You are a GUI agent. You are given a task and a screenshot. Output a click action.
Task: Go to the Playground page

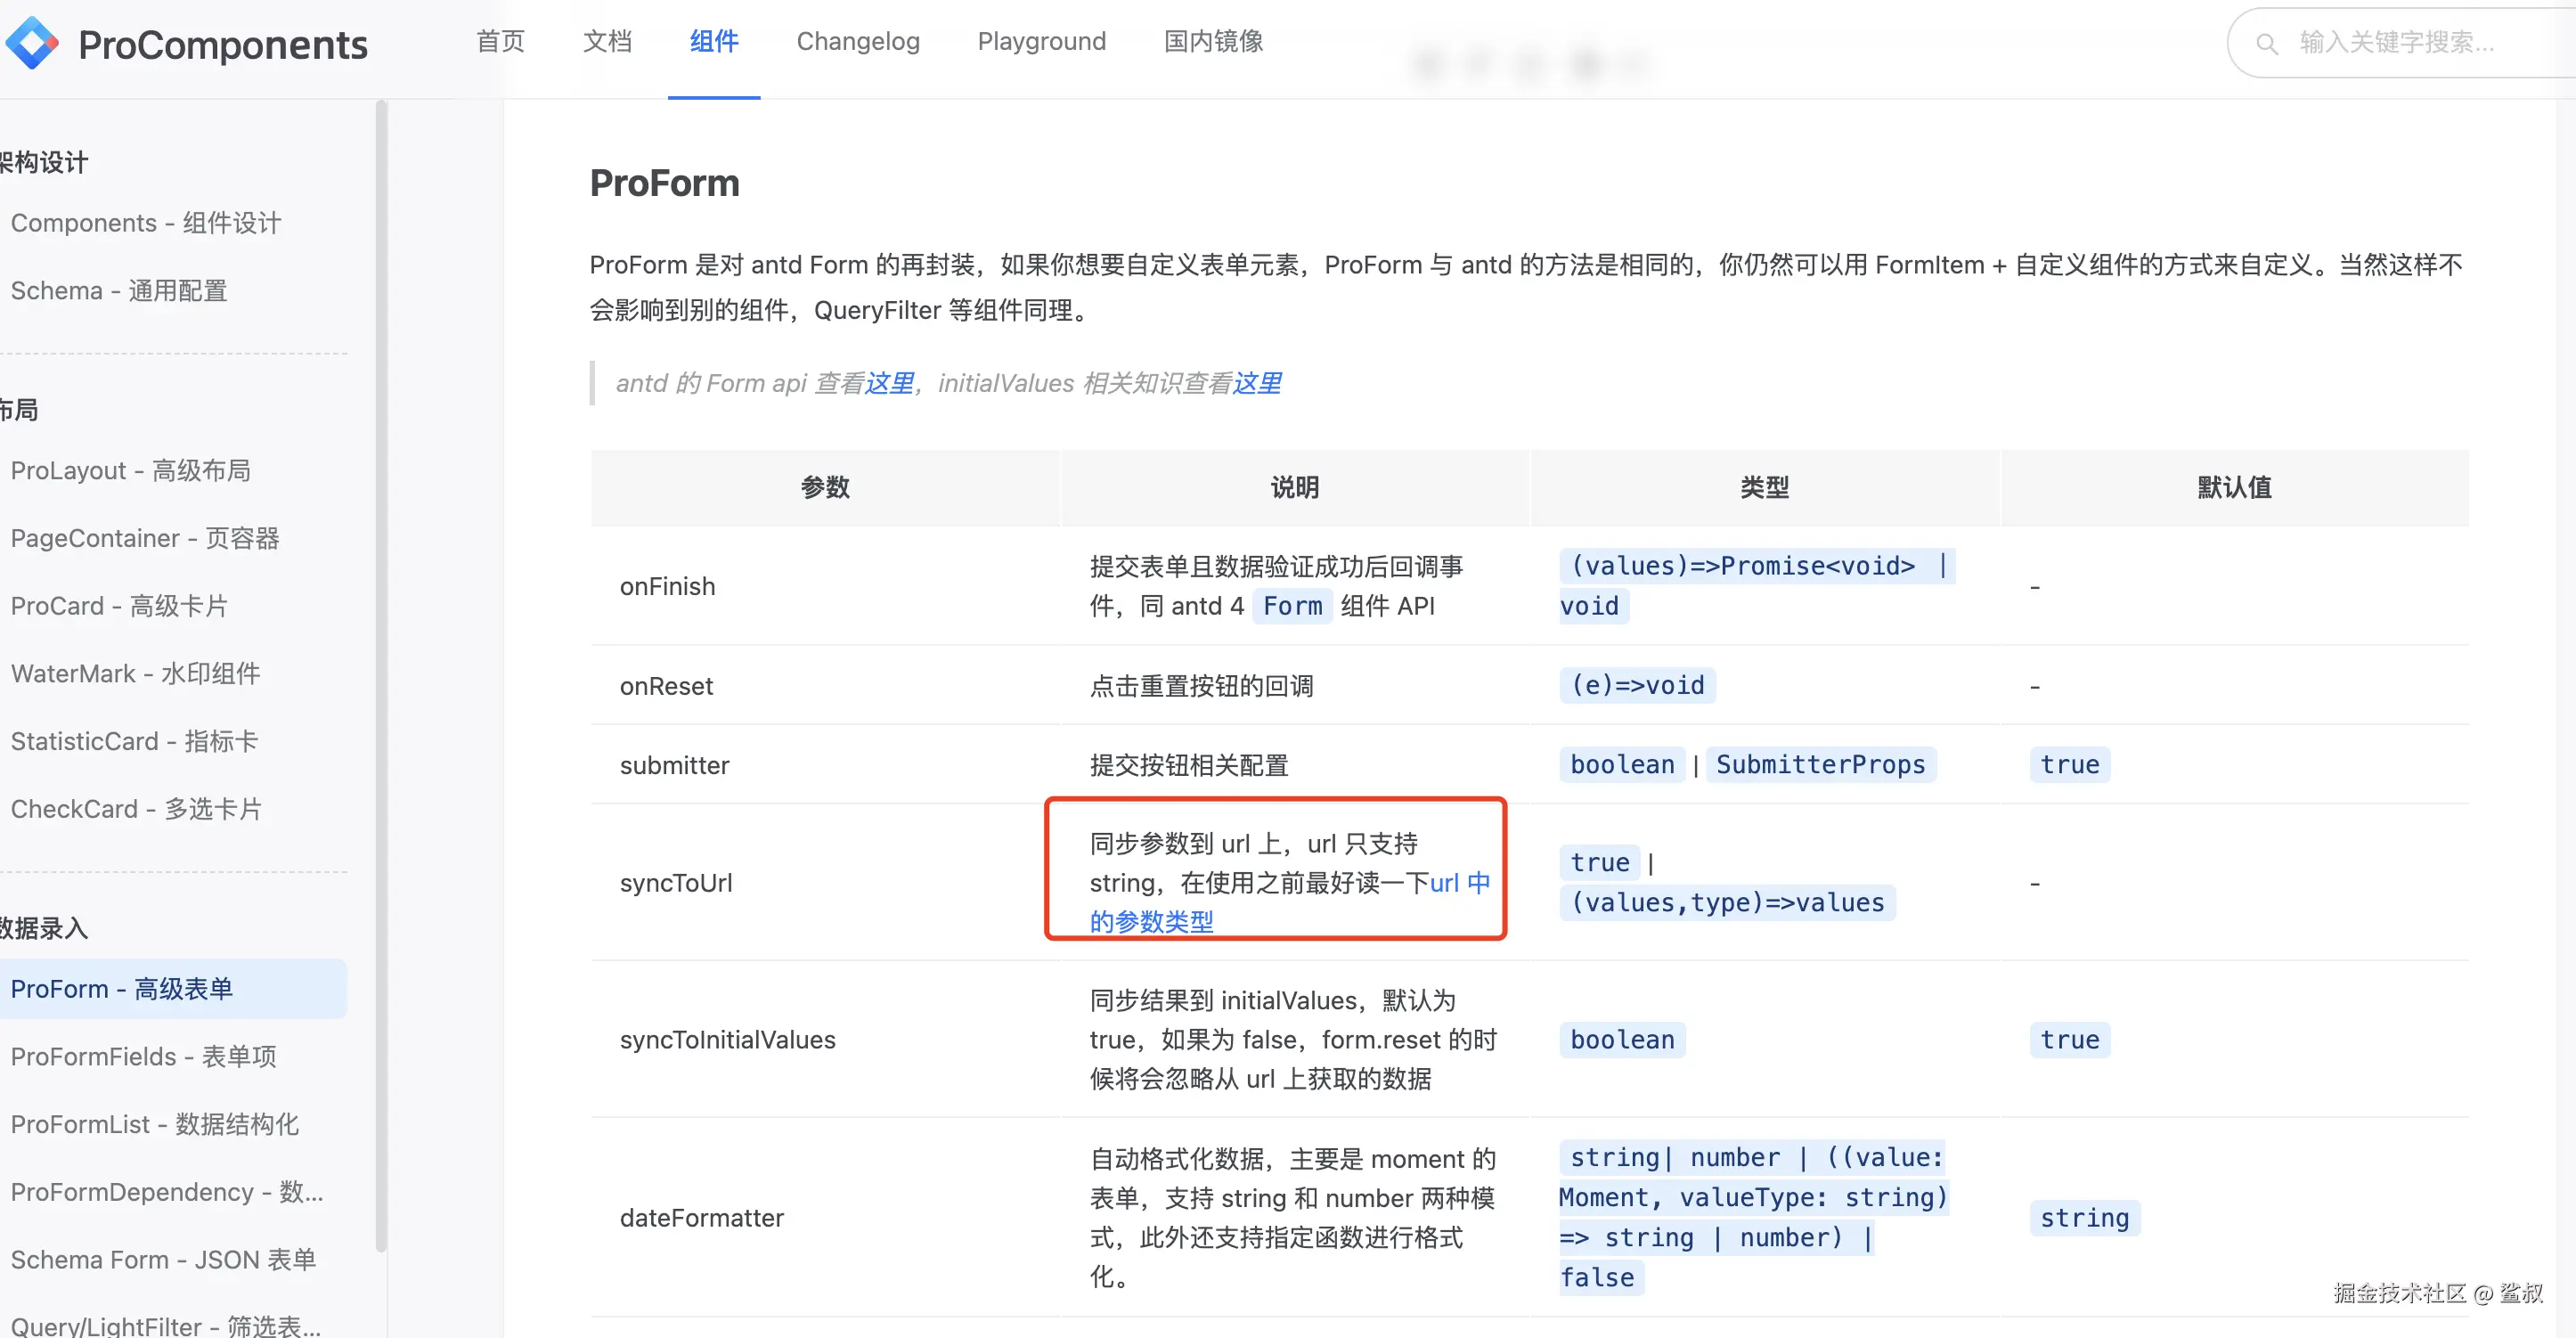pos(1041,41)
